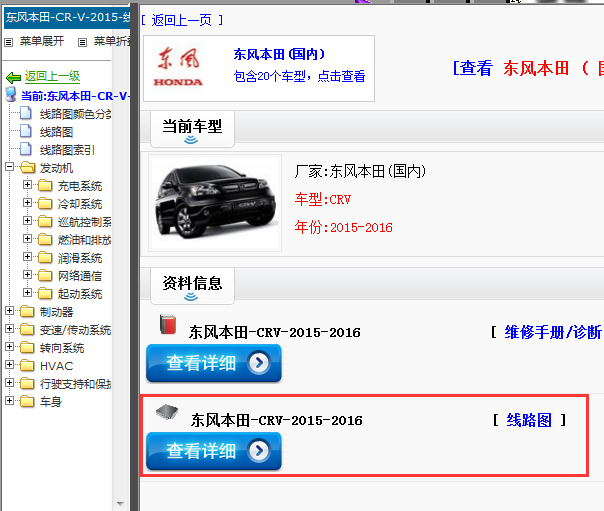Click 菜单折叠 to collapse menu
Image resolution: width=604 pixels, height=511 pixels.
pyautogui.click(x=112, y=41)
